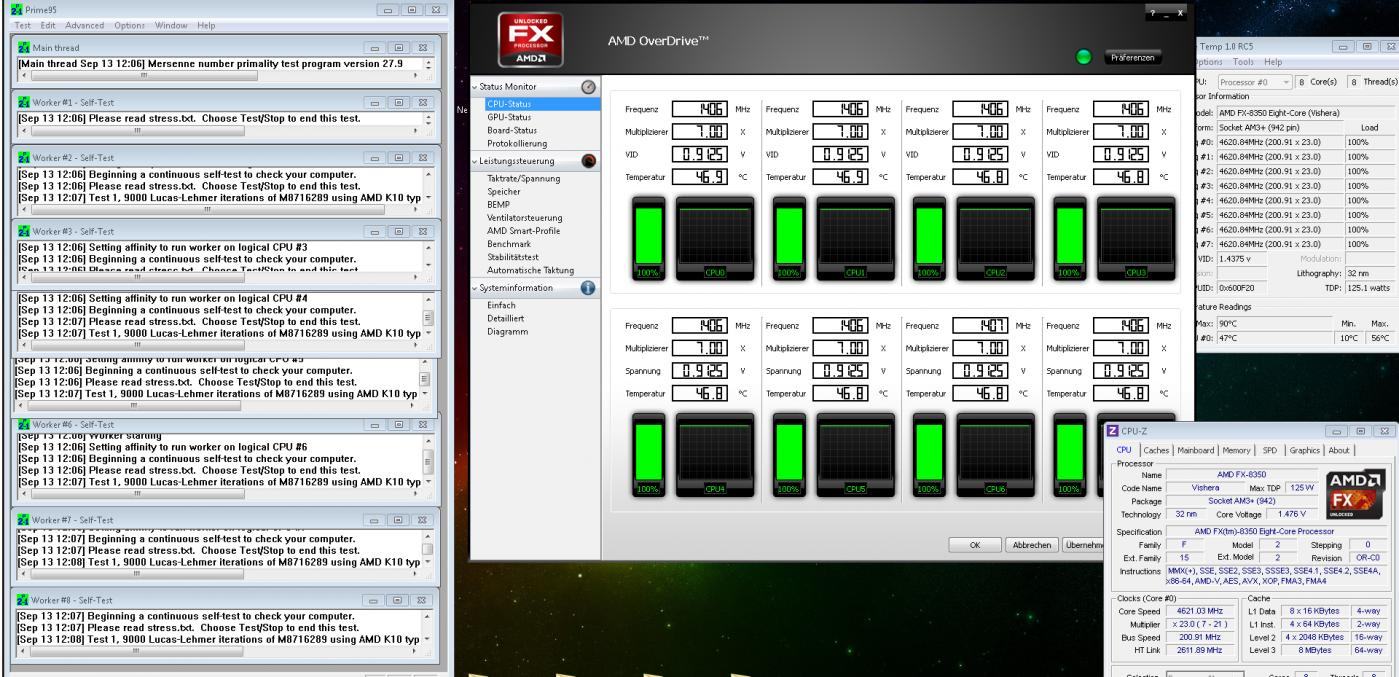Click the Worker #6 Self-Test window icon
Viewport: 1399px width, 677px height.
(x=23, y=424)
